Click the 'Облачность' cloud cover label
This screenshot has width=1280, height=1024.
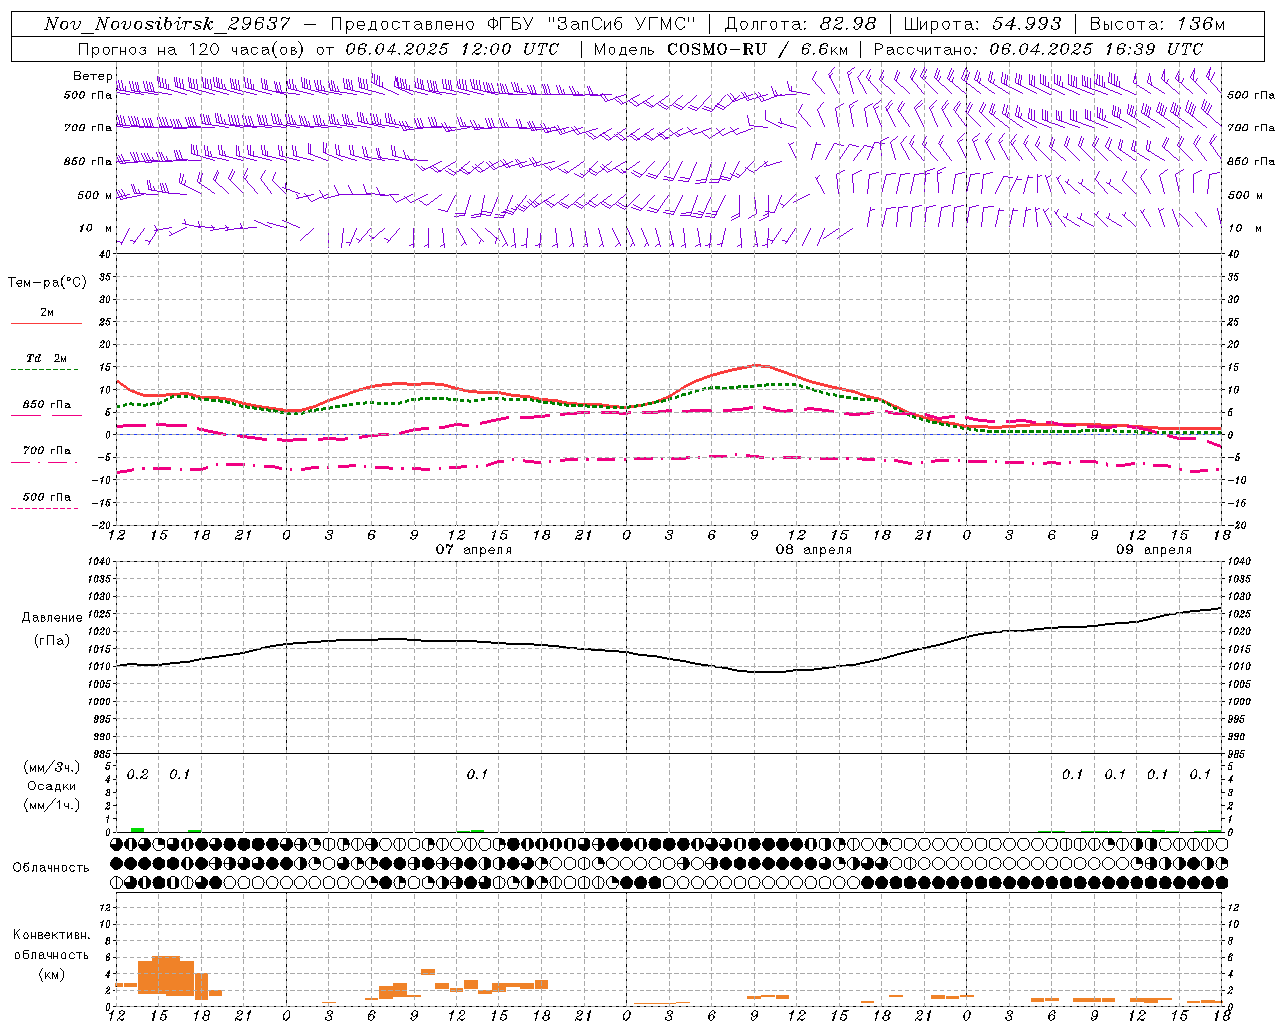pos(51,868)
